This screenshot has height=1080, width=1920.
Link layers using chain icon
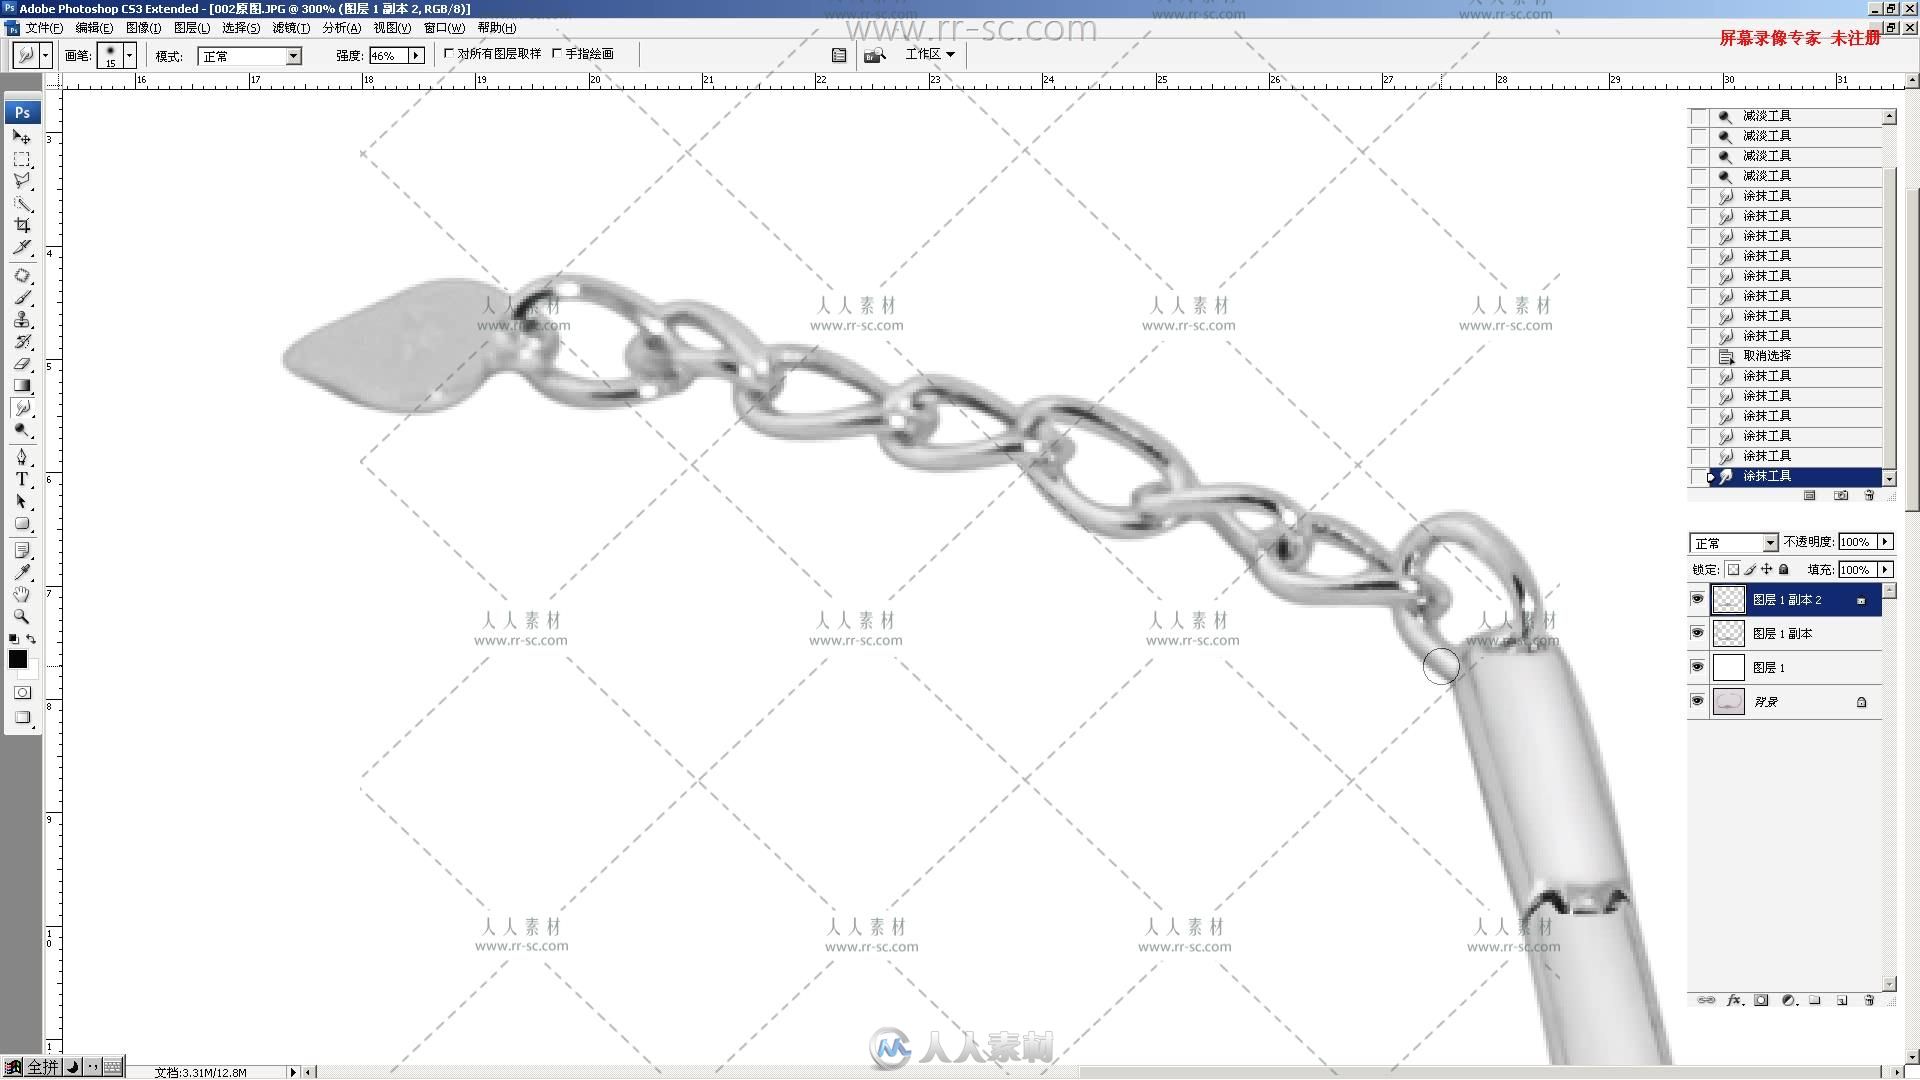tap(1707, 1000)
